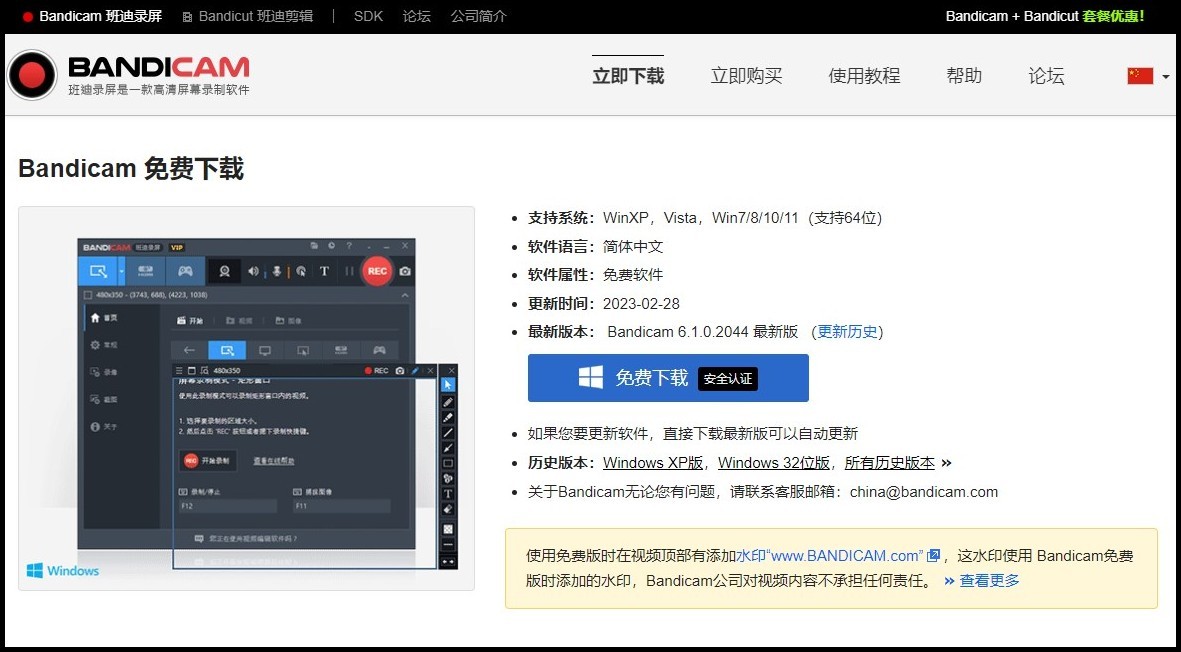Open game recording mode icon in toolbar
1181x652 pixels.
[185, 271]
